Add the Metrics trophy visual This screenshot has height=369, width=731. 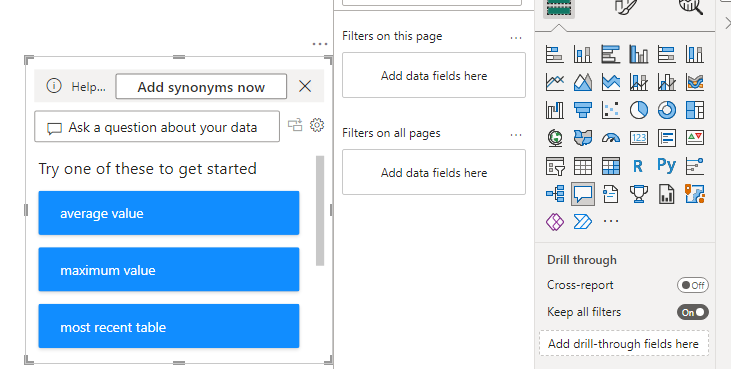click(x=639, y=194)
